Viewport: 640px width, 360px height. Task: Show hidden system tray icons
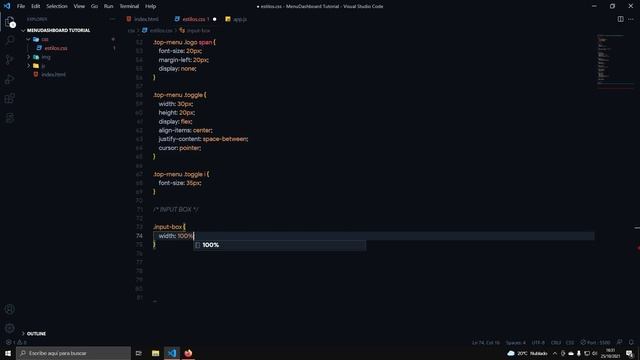555,353
